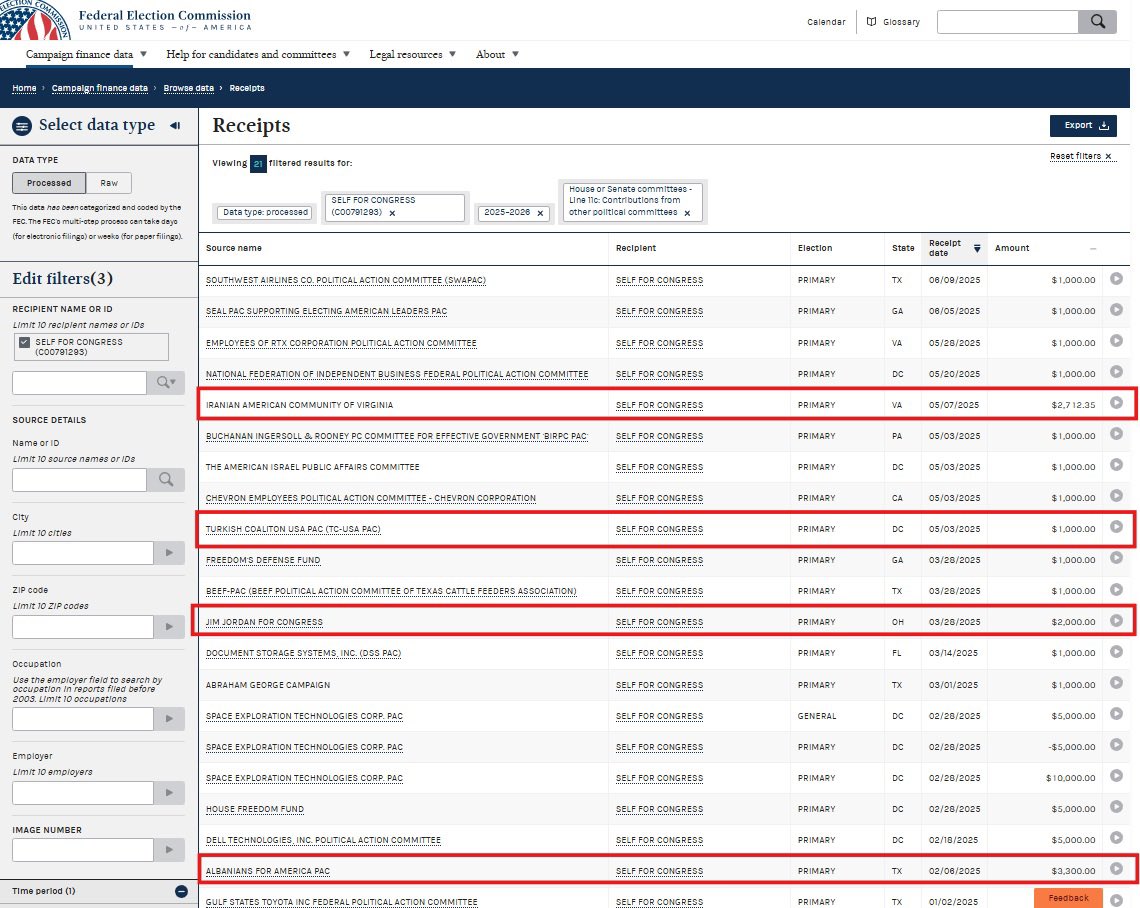
Task: Search recipient name magnifier button
Action: click(166, 382)
